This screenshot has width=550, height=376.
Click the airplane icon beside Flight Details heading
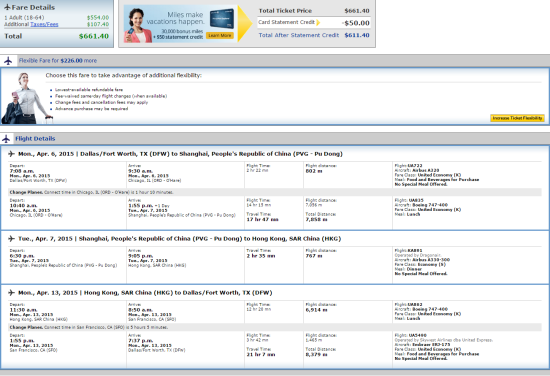tap(6, 139)
